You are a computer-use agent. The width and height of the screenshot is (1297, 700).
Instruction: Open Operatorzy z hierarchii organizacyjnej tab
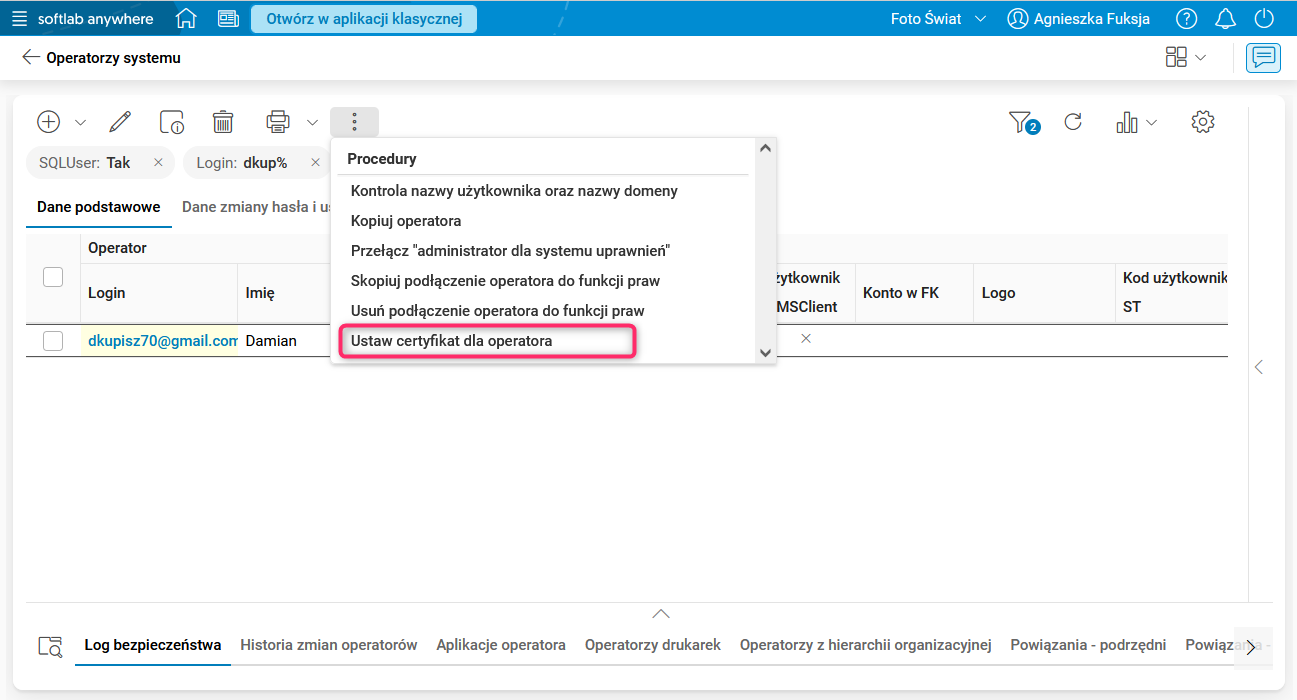click(x=865, y=645)
